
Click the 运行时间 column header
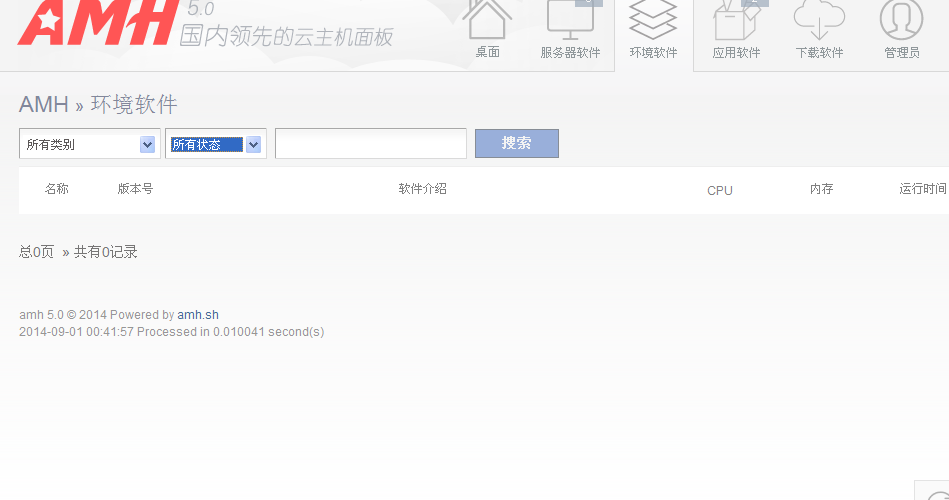click(922, 189)
